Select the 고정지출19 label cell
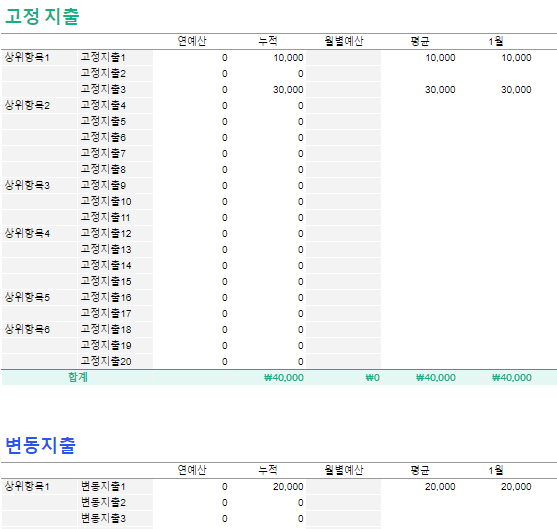Image resolution: width=557 pixels, height=529 pixels. click(x=115, y=345)
